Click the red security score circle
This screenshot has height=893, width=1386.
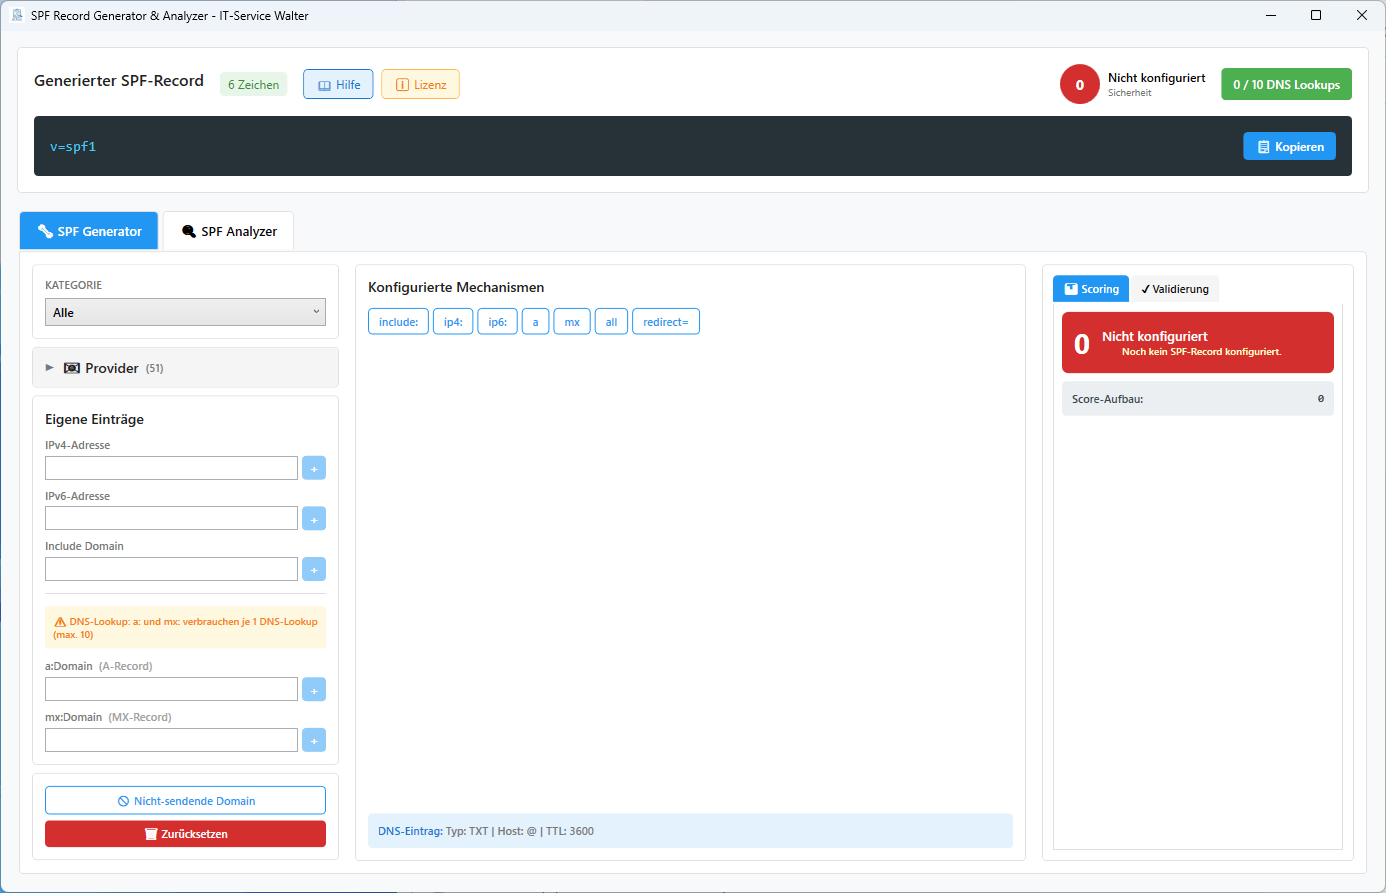pos(1079,85)
